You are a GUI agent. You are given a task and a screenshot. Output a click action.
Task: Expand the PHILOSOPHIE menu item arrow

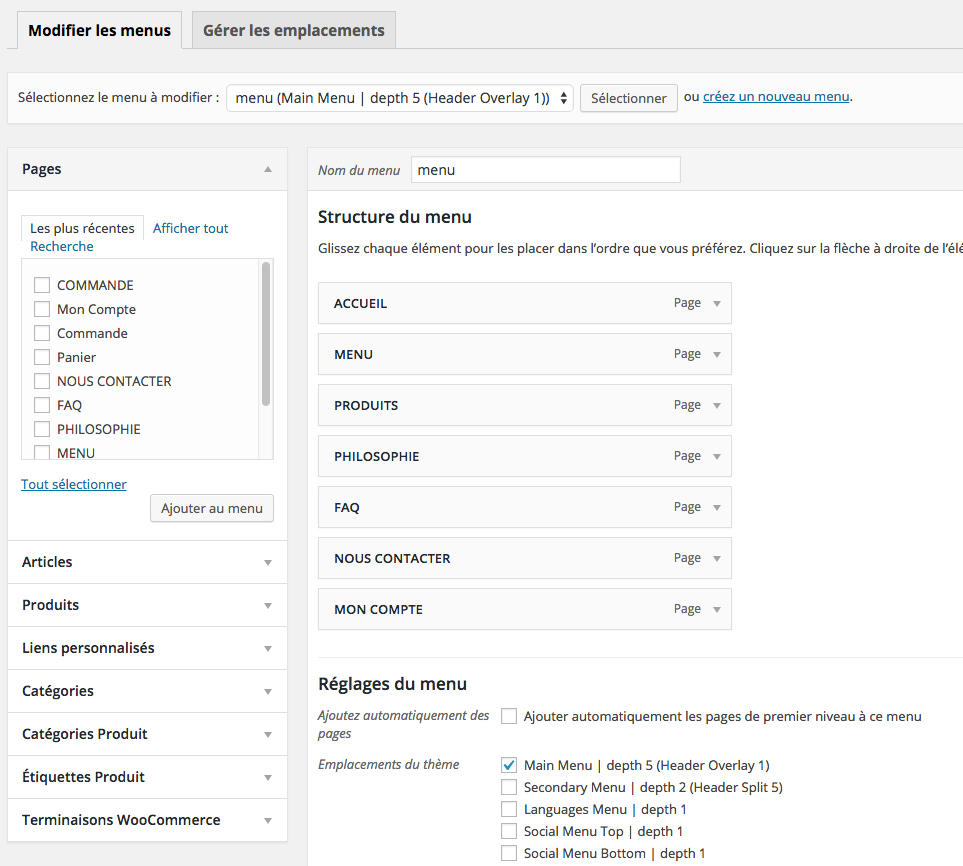(717, 456)
